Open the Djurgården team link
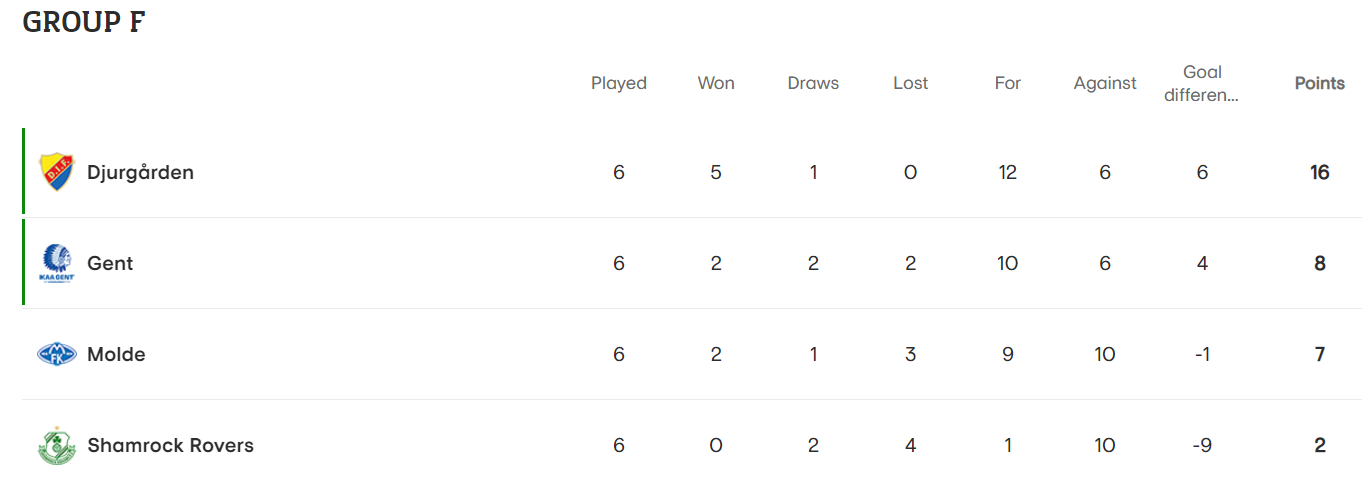The width and height of the screenshot is (1362, 477). point(140,172)
